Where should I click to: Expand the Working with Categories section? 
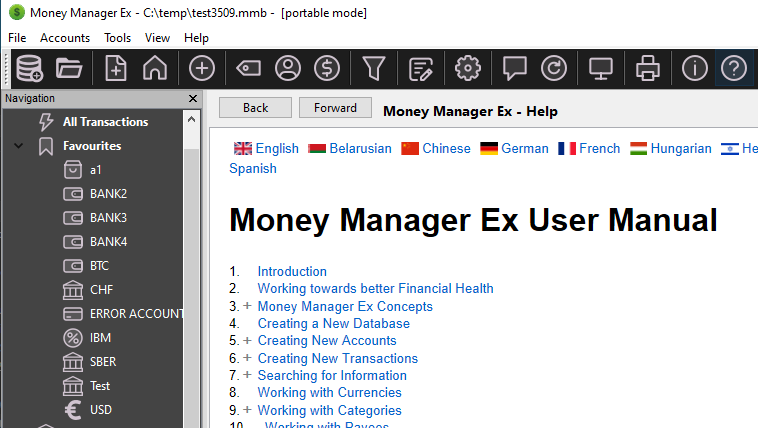tap(248, 410)
